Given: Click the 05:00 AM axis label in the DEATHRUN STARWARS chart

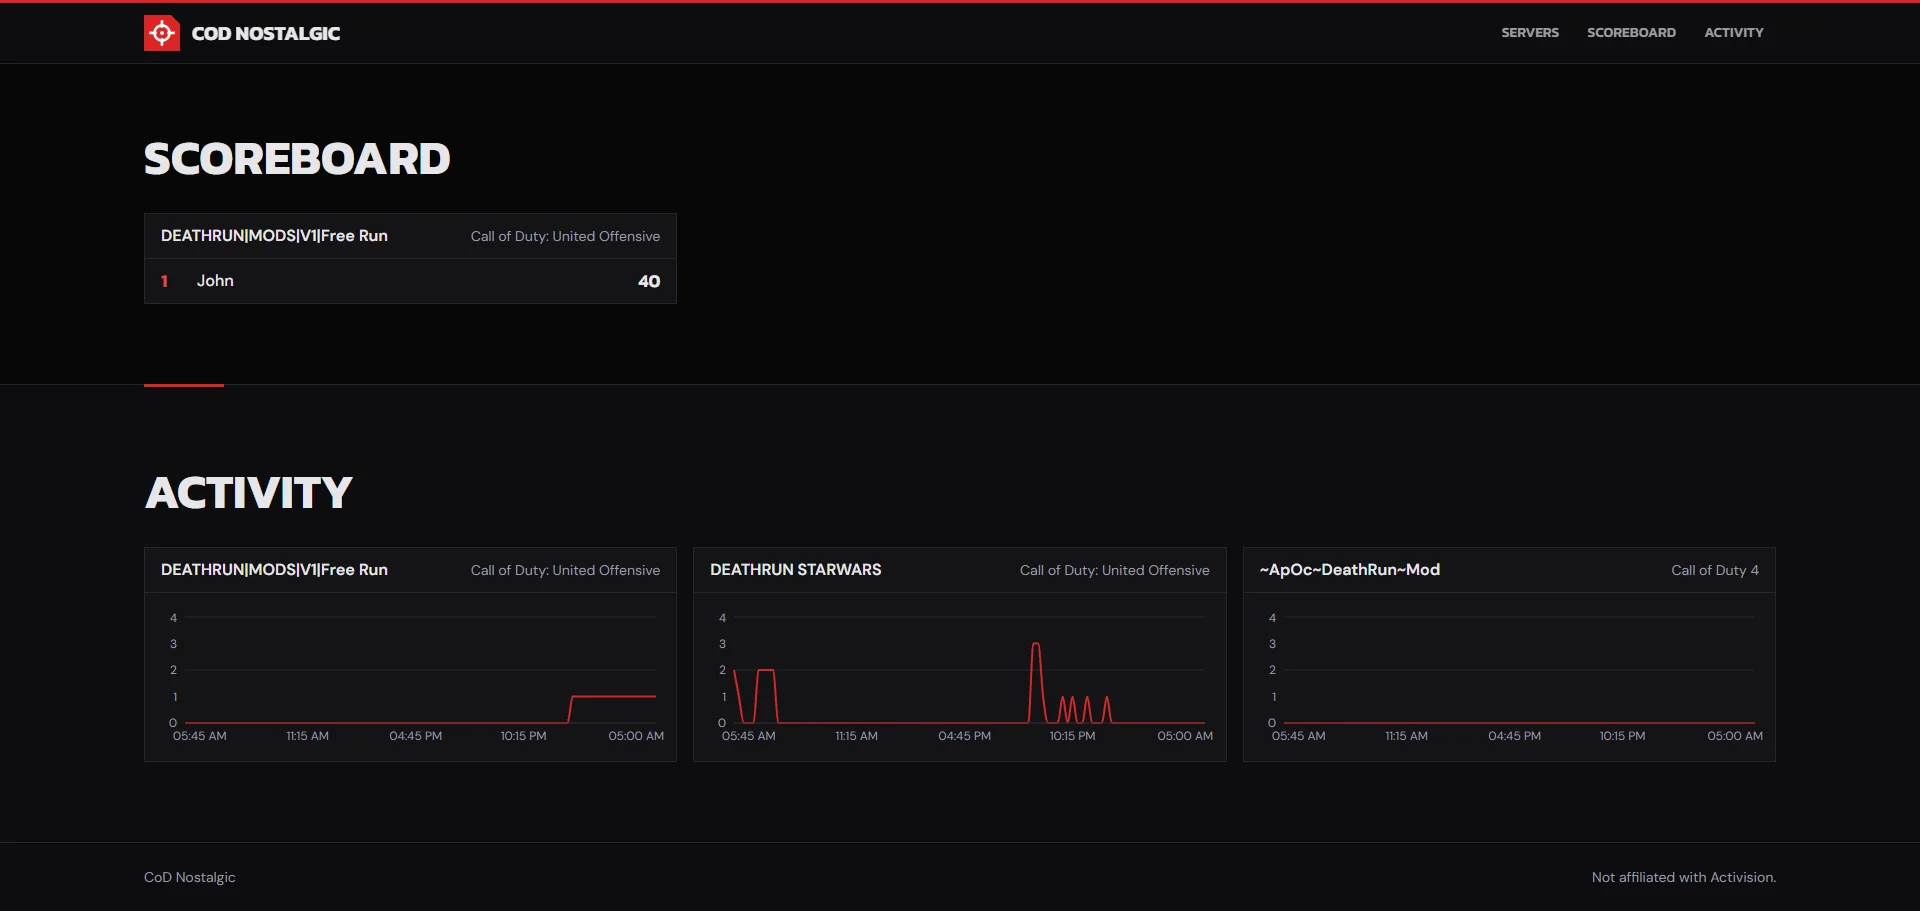Looking at the screenshot, I should click(x=1185, y=736).
